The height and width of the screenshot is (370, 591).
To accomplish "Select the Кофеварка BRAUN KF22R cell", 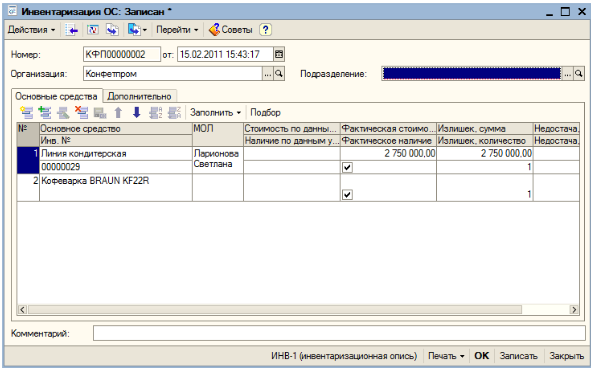I will (116, 181).
